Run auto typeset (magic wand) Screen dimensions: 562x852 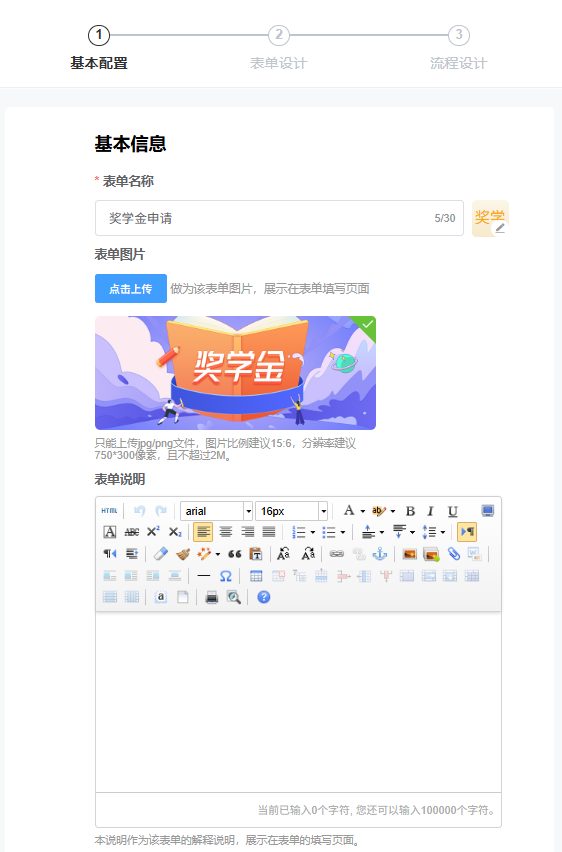pos(204,554)
